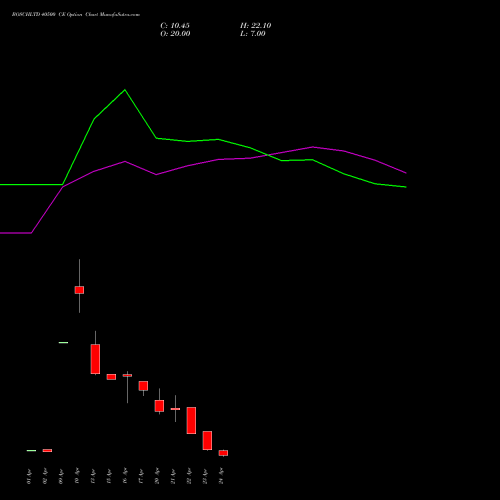Click the 02 Apr date label
The height and width of the screenshot is (500, 500).
(45, 476)
